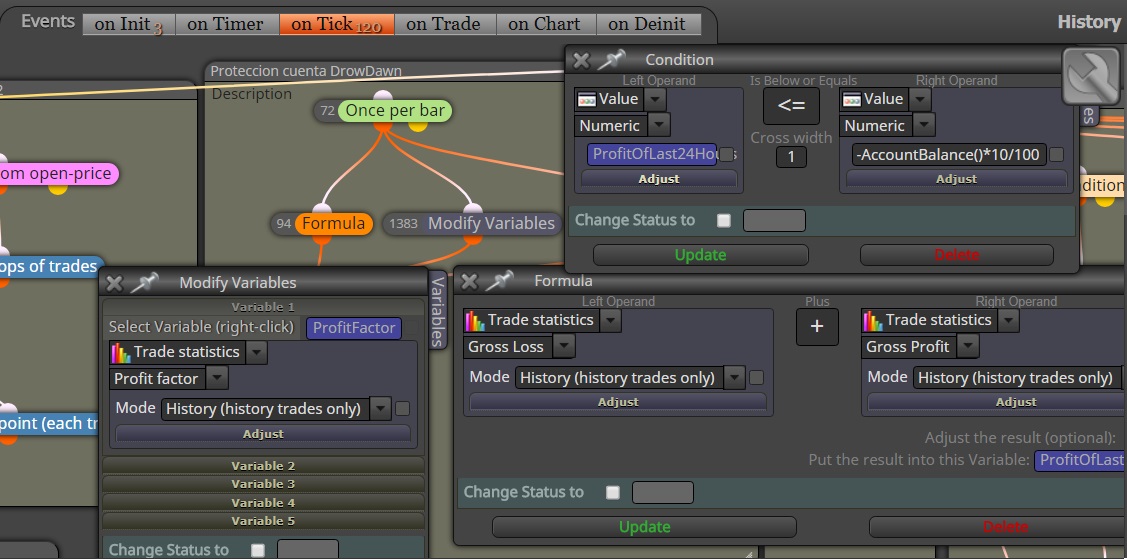
Task: Enable Change Status to checkbox in Modify Variables
Action: tap(257, 550)
